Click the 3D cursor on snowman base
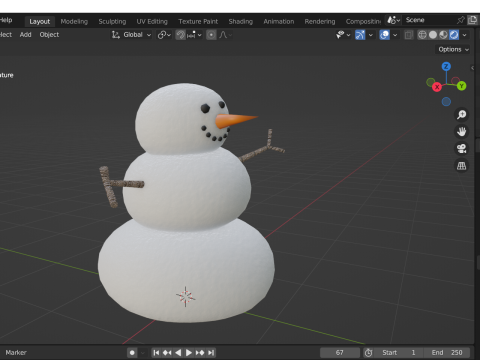480x360 pixels. tap(186, 296)
